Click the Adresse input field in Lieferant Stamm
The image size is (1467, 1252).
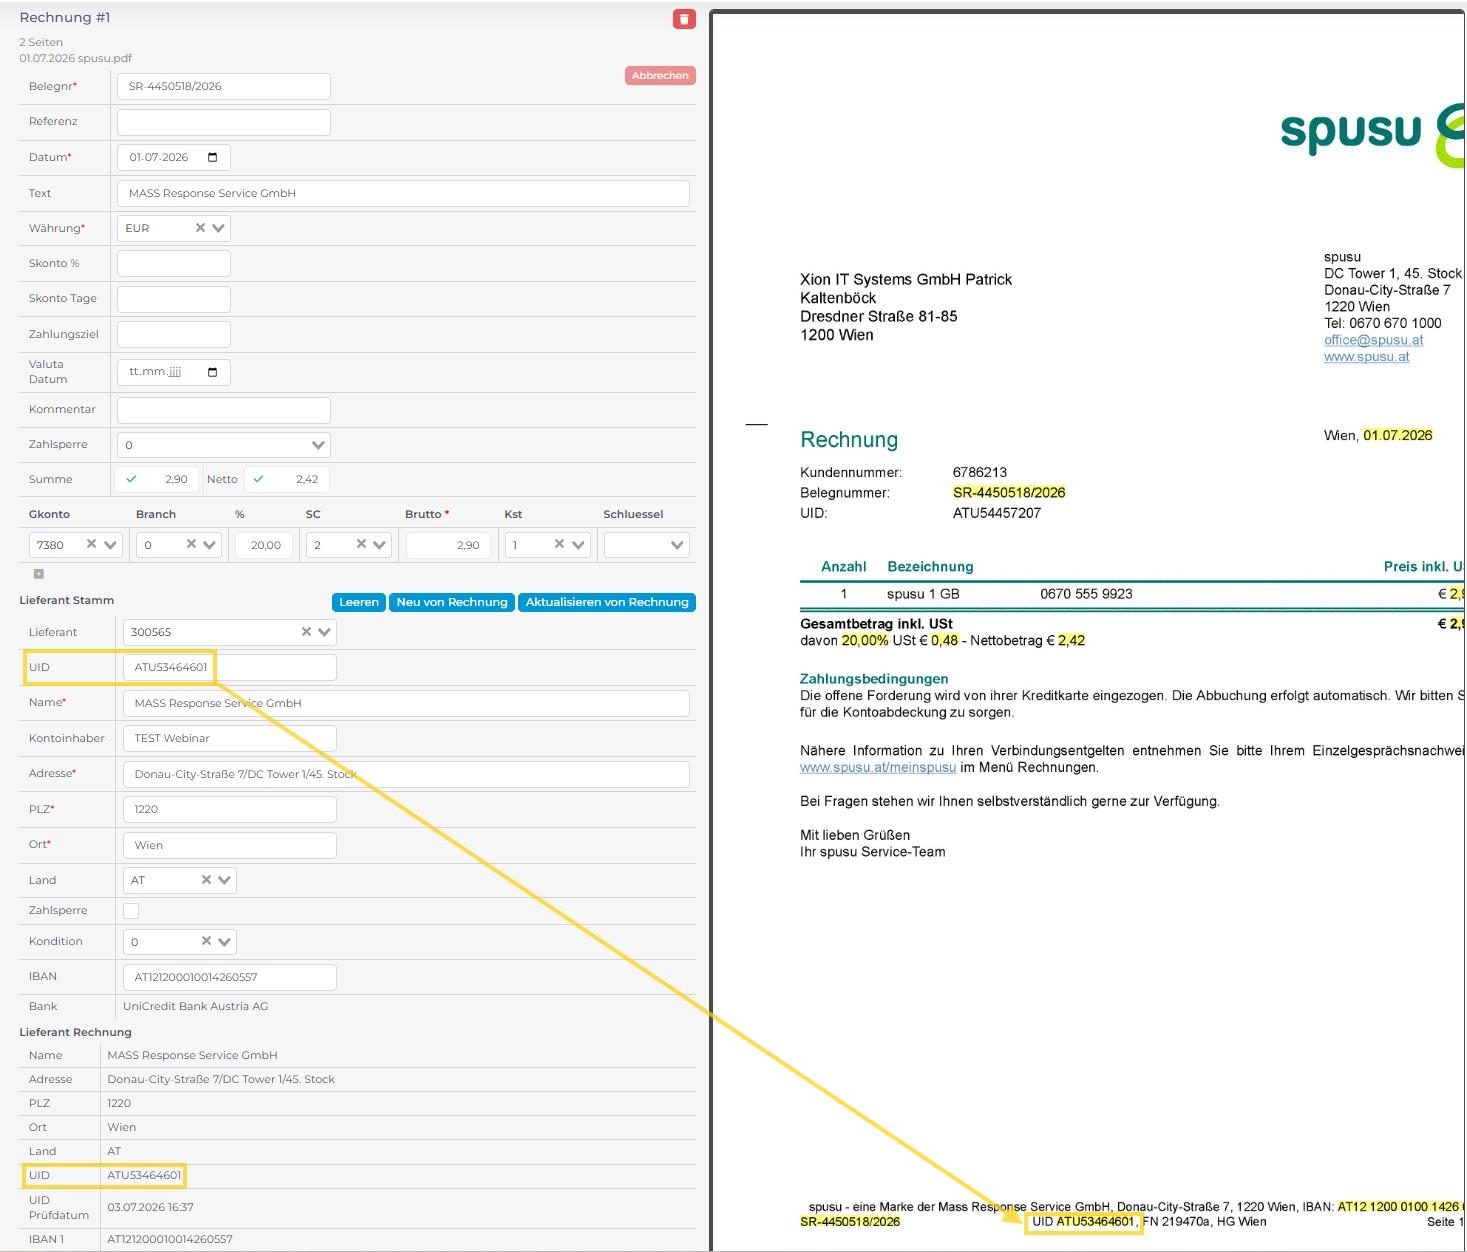(406, 774)
